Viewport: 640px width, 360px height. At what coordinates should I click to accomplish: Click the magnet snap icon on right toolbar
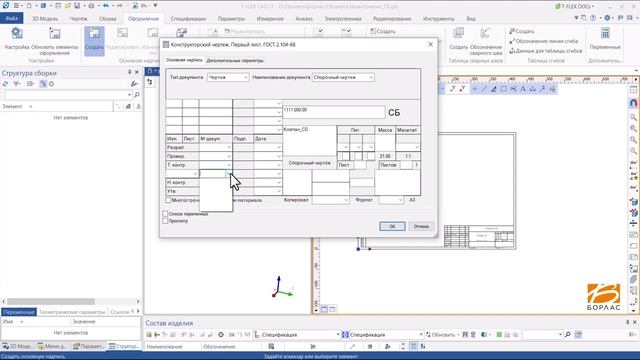coord(633,103)
